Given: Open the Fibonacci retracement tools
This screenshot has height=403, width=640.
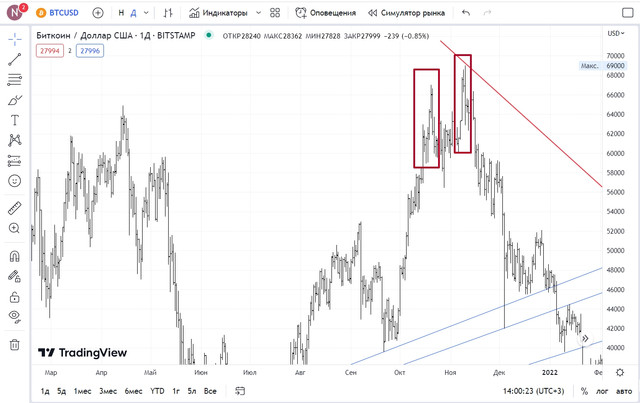Looking at the screenshot, I should tap(15, 80).
